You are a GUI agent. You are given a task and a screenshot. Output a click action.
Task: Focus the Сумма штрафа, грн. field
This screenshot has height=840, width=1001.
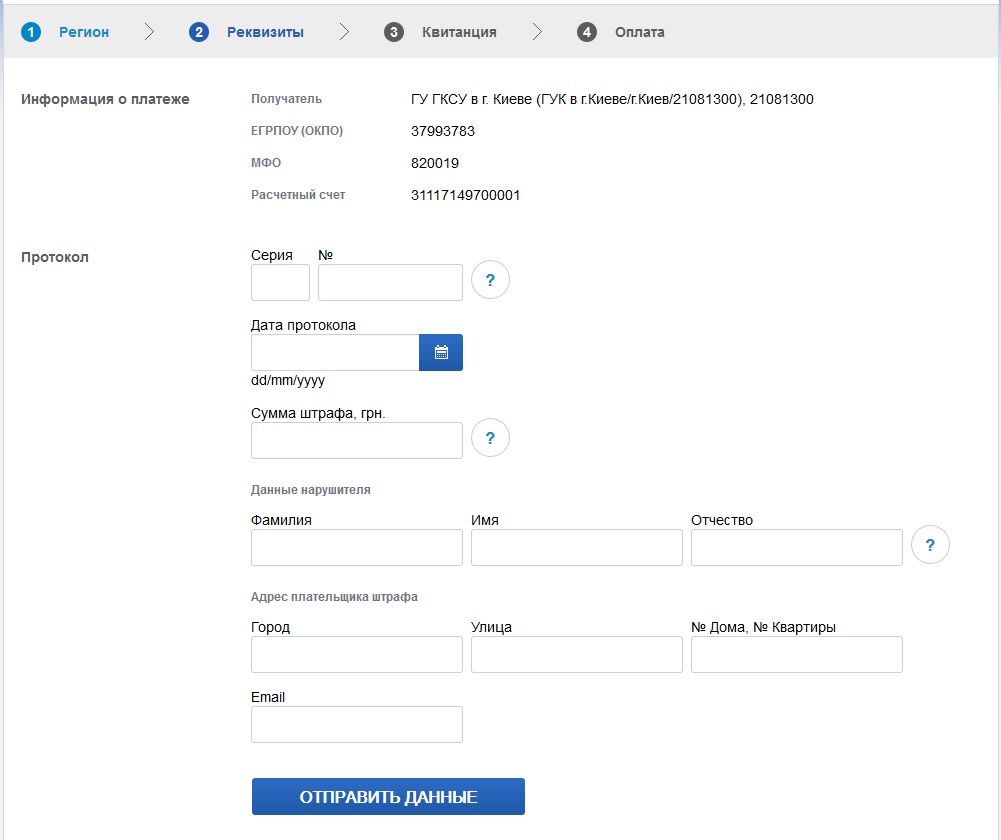(357, 441)
